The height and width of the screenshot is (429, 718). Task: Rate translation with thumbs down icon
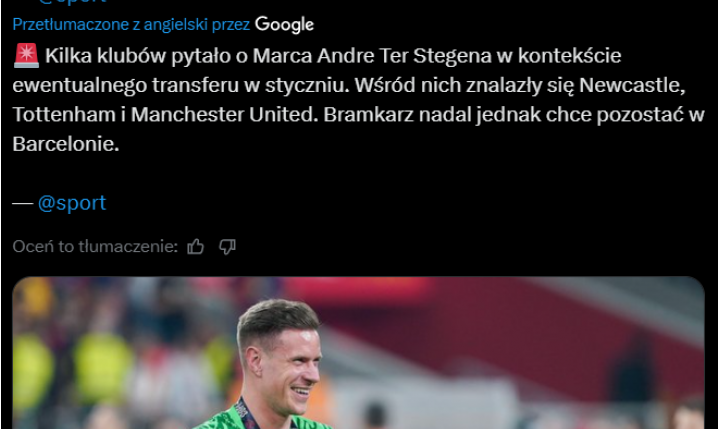click(227, 247)
